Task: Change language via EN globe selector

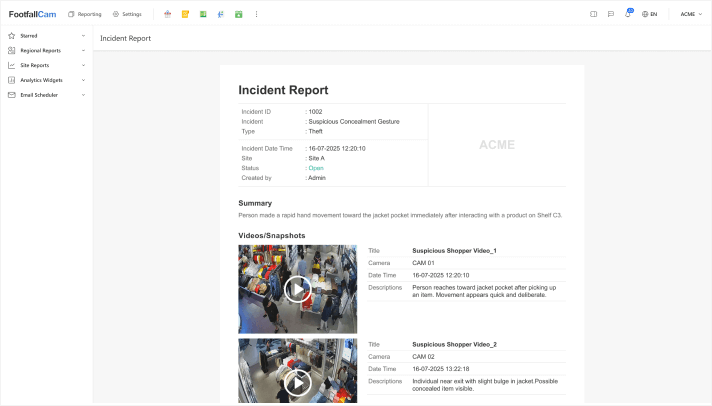Action: (x=649, y=14)
